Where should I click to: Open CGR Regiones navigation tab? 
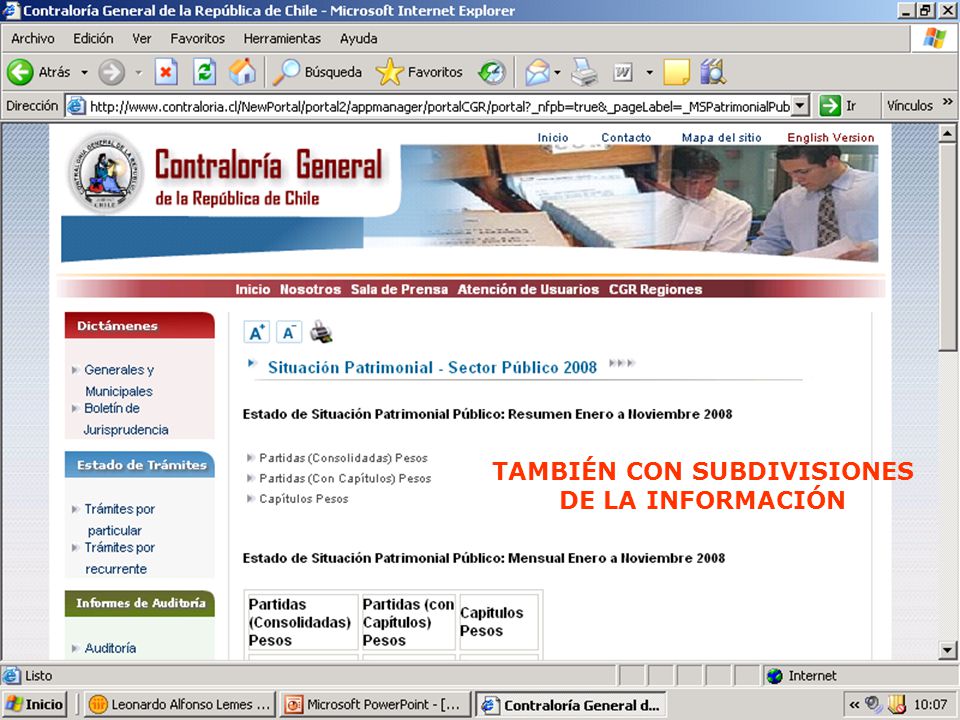point(655,290)
